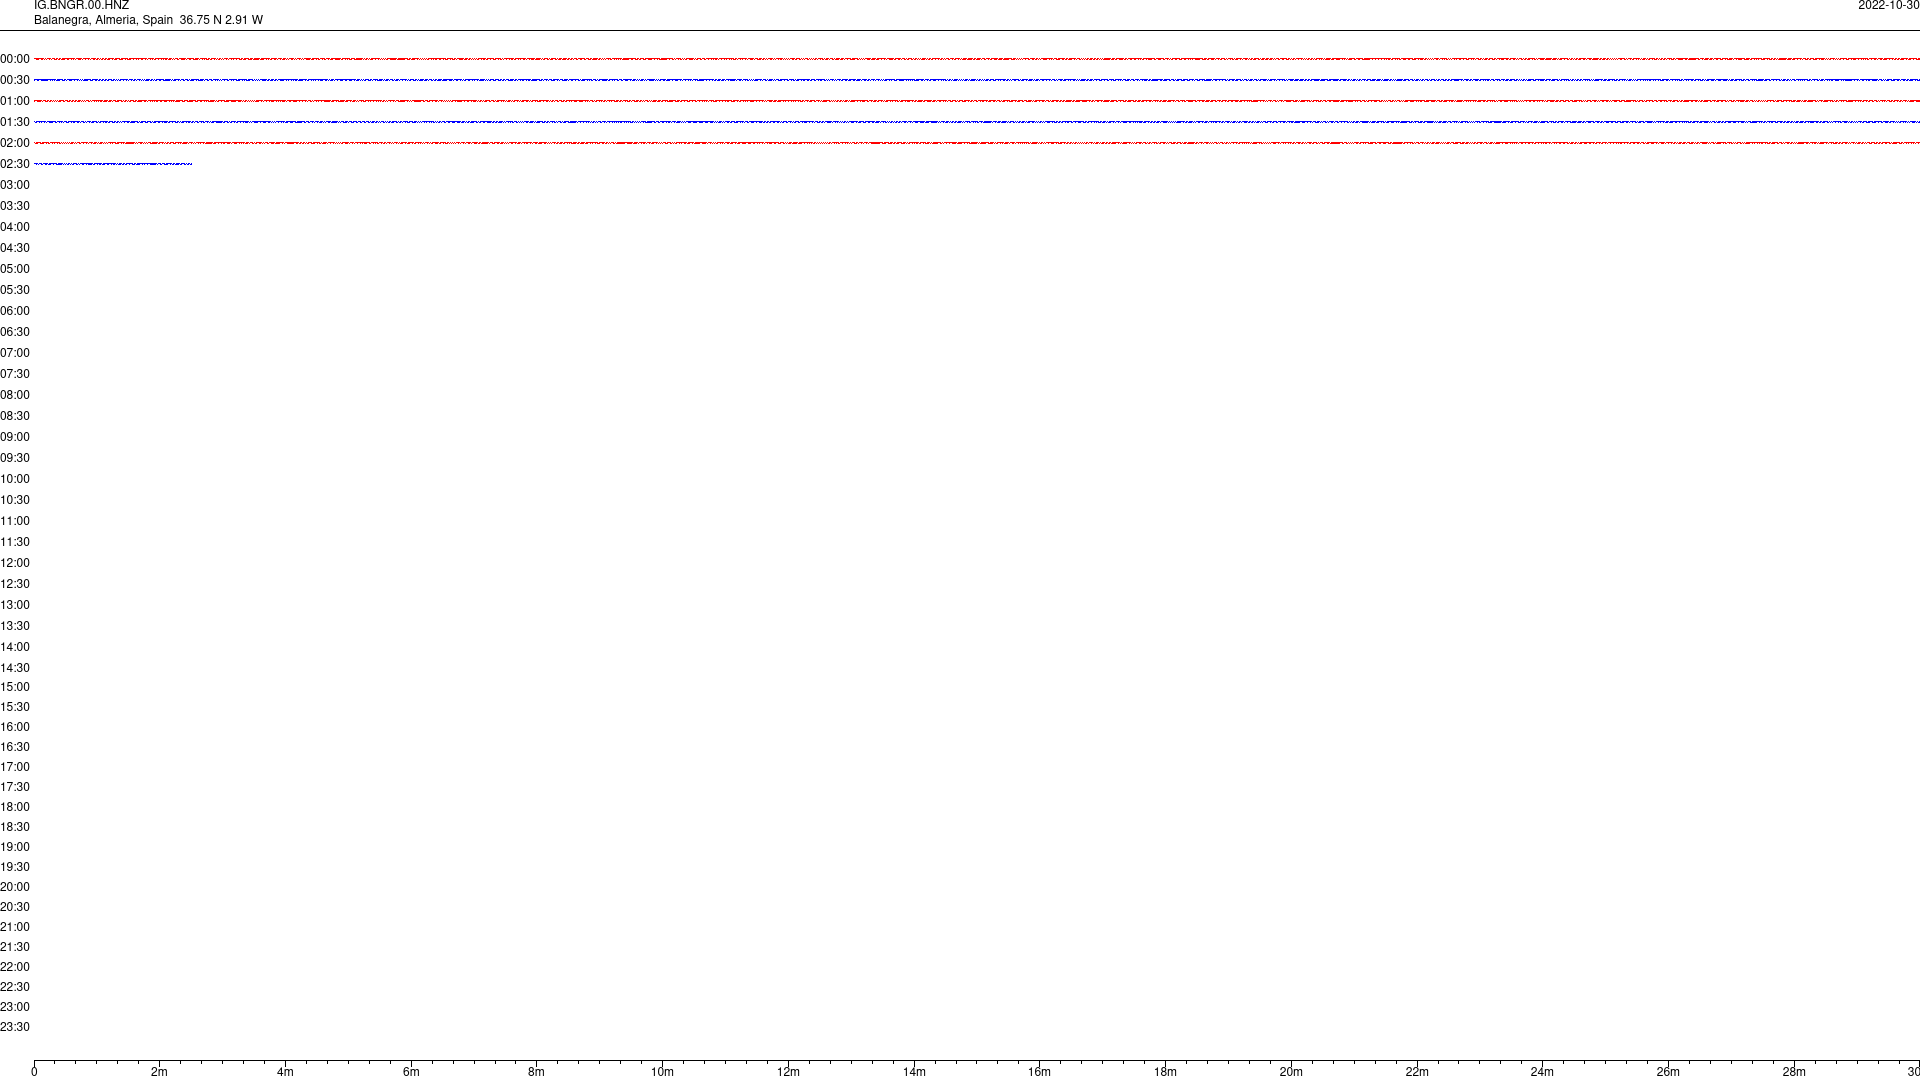Click the 22m tick label on axis
This screenshot has width=1920, height=1080.
click(1417, 1072)
